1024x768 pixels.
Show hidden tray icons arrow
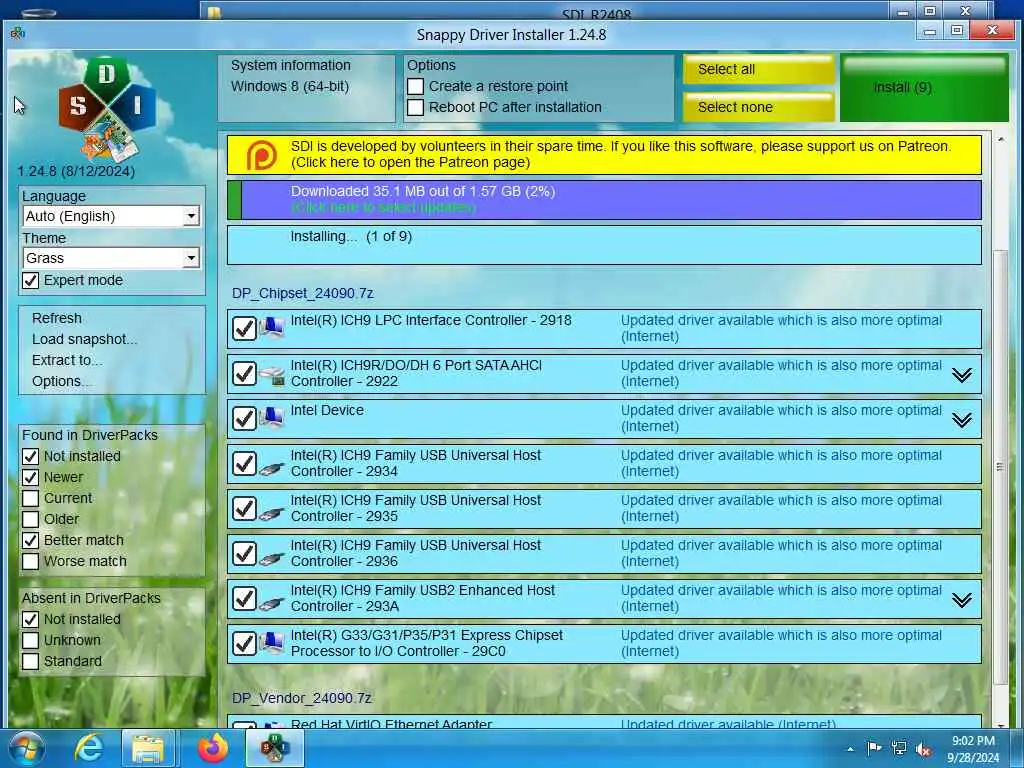tap(850, 749)
